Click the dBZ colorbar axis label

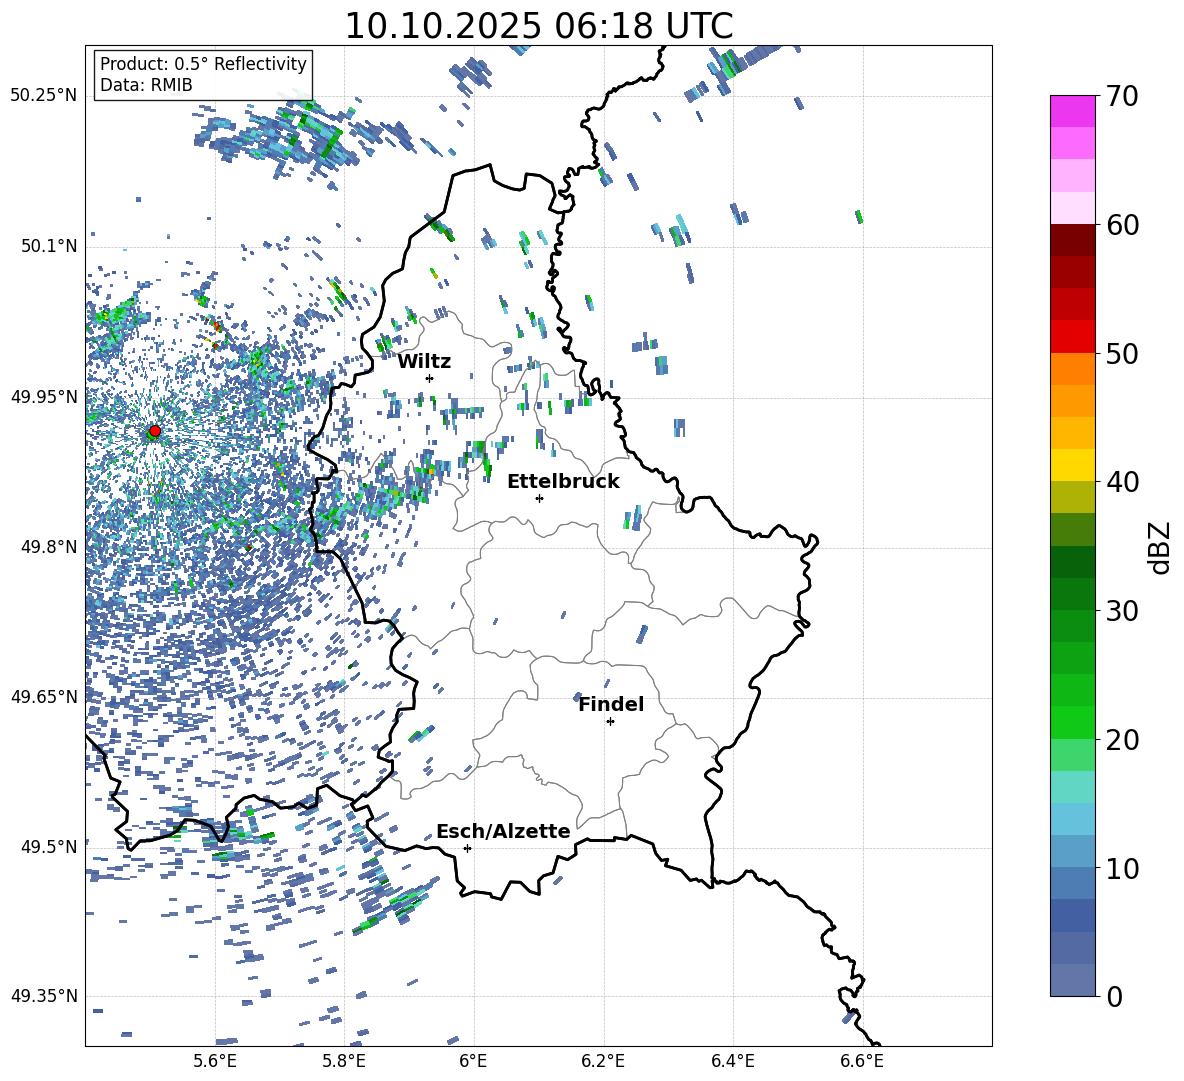[1160, 548]
